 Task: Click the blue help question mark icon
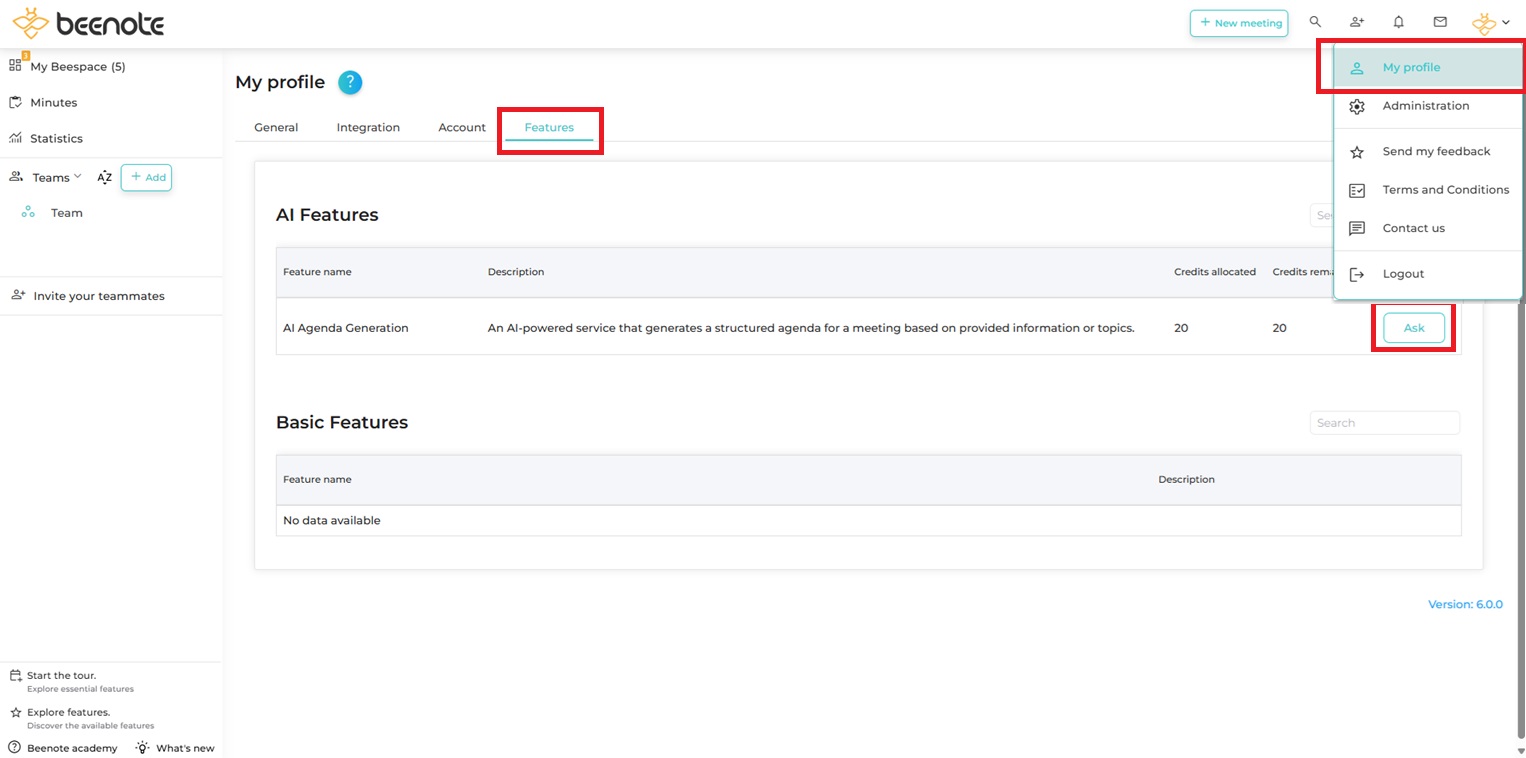[349, 83]
